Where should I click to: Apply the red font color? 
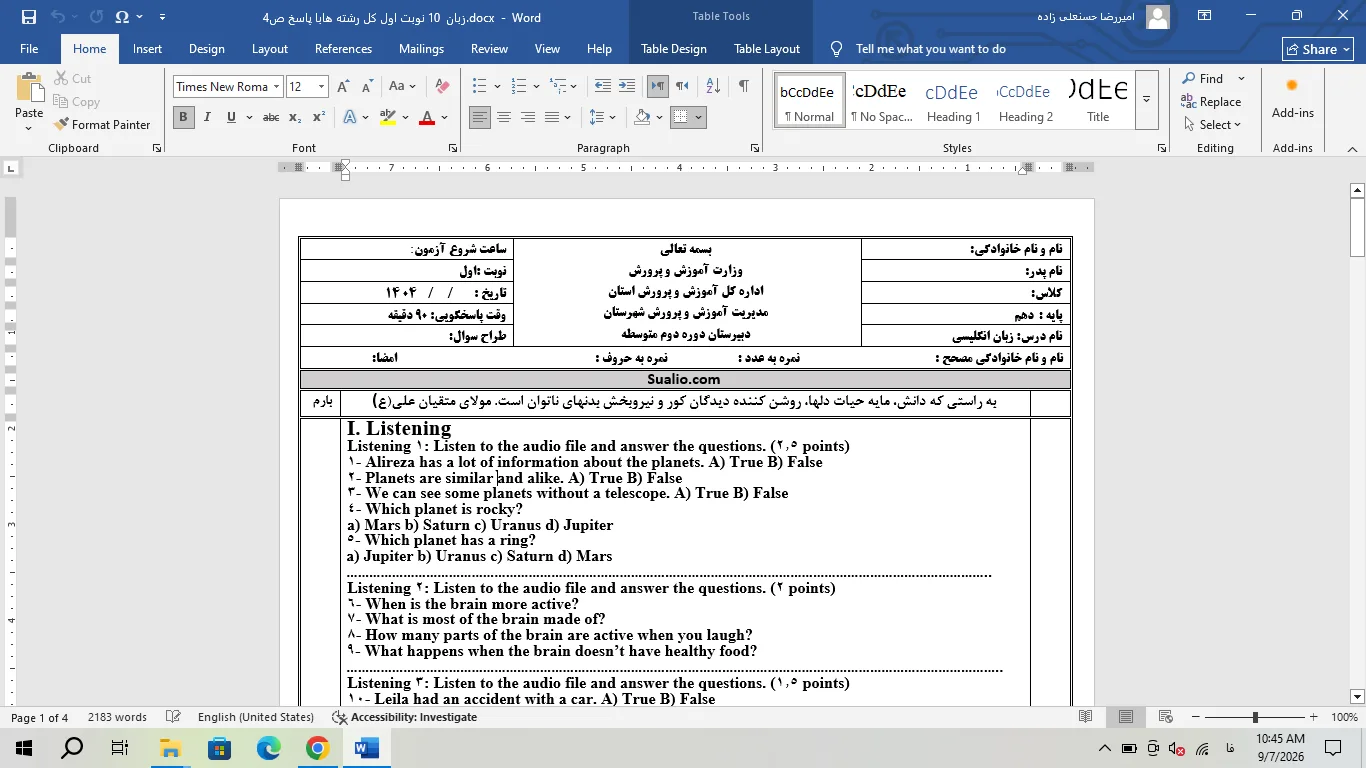pyautogui.click(x=427, y=118)
